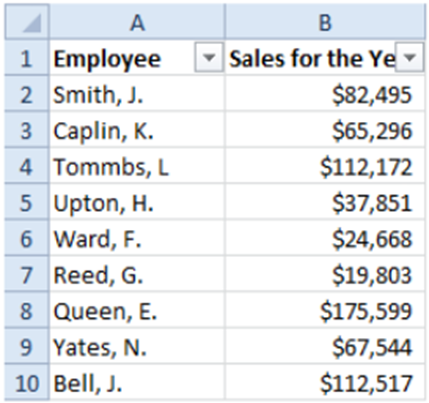The image size is (429, 403).
Task: Select row 4 header
Action: 27,166
